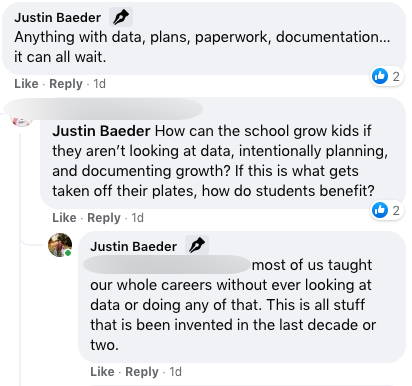412x386 pixels.
Task: Reply to the "it can all wait" comment
Action: point(66,84)
